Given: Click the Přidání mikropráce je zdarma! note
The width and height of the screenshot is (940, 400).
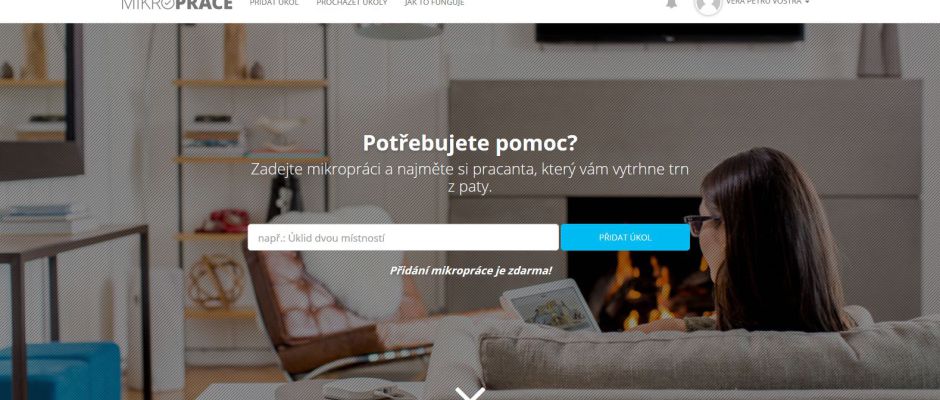Looking at the screenshot, I should click(x=471, y=270).
